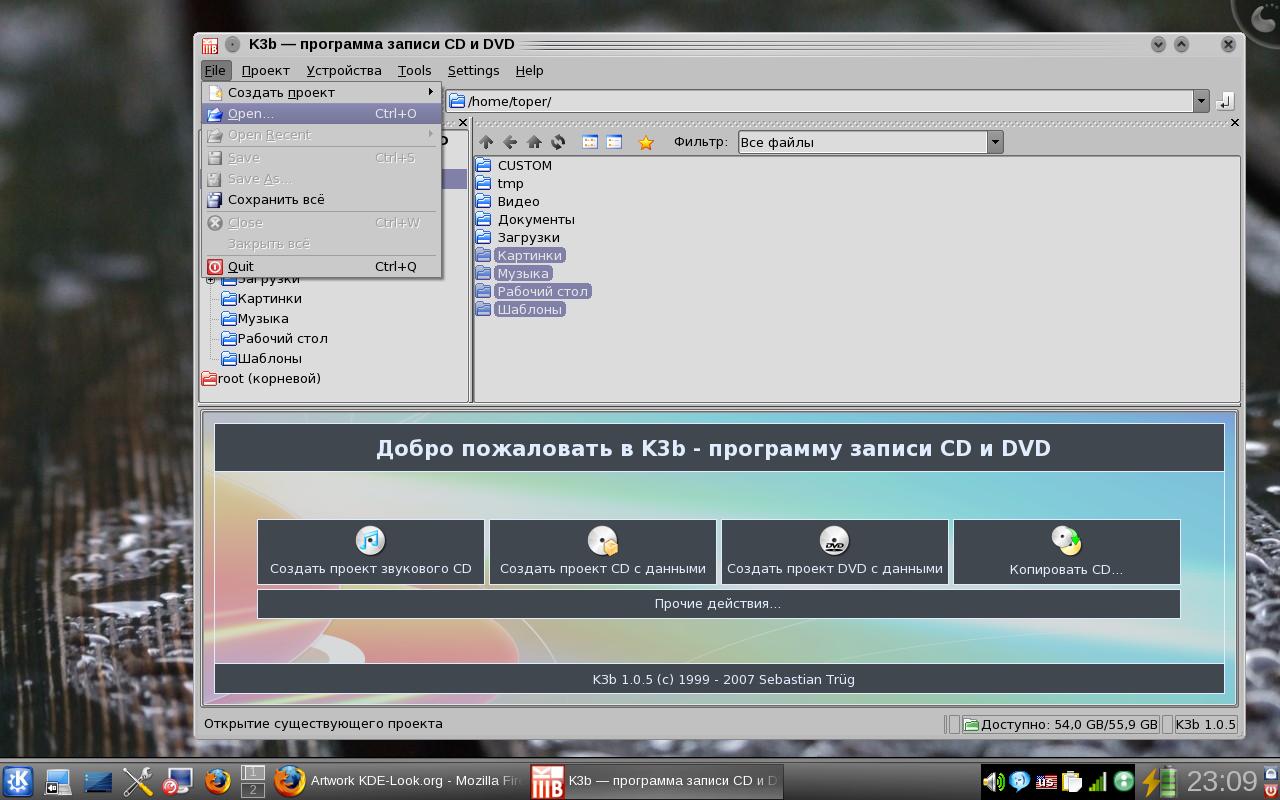Image resolution: width=1280 pixels, height=800 pixels.
Task: Expand the Загрузки tree node
Action: click(x=211, y=280)
